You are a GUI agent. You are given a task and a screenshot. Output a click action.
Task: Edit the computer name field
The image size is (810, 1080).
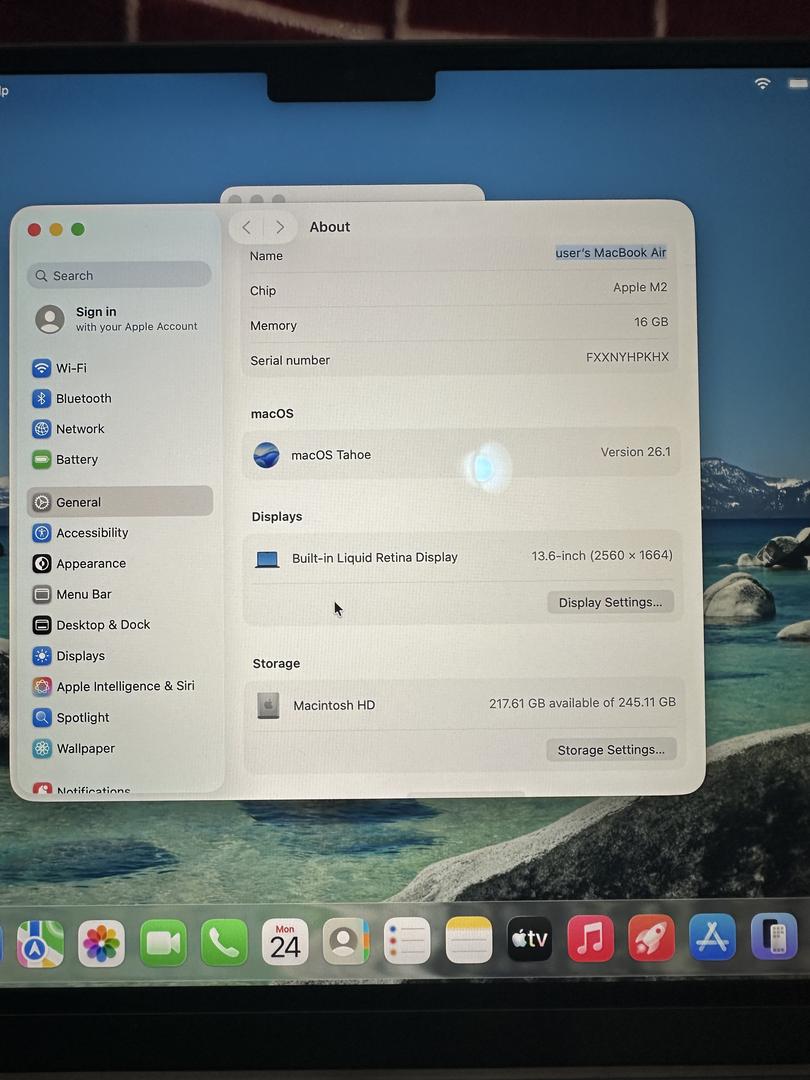tap(610, 253)
